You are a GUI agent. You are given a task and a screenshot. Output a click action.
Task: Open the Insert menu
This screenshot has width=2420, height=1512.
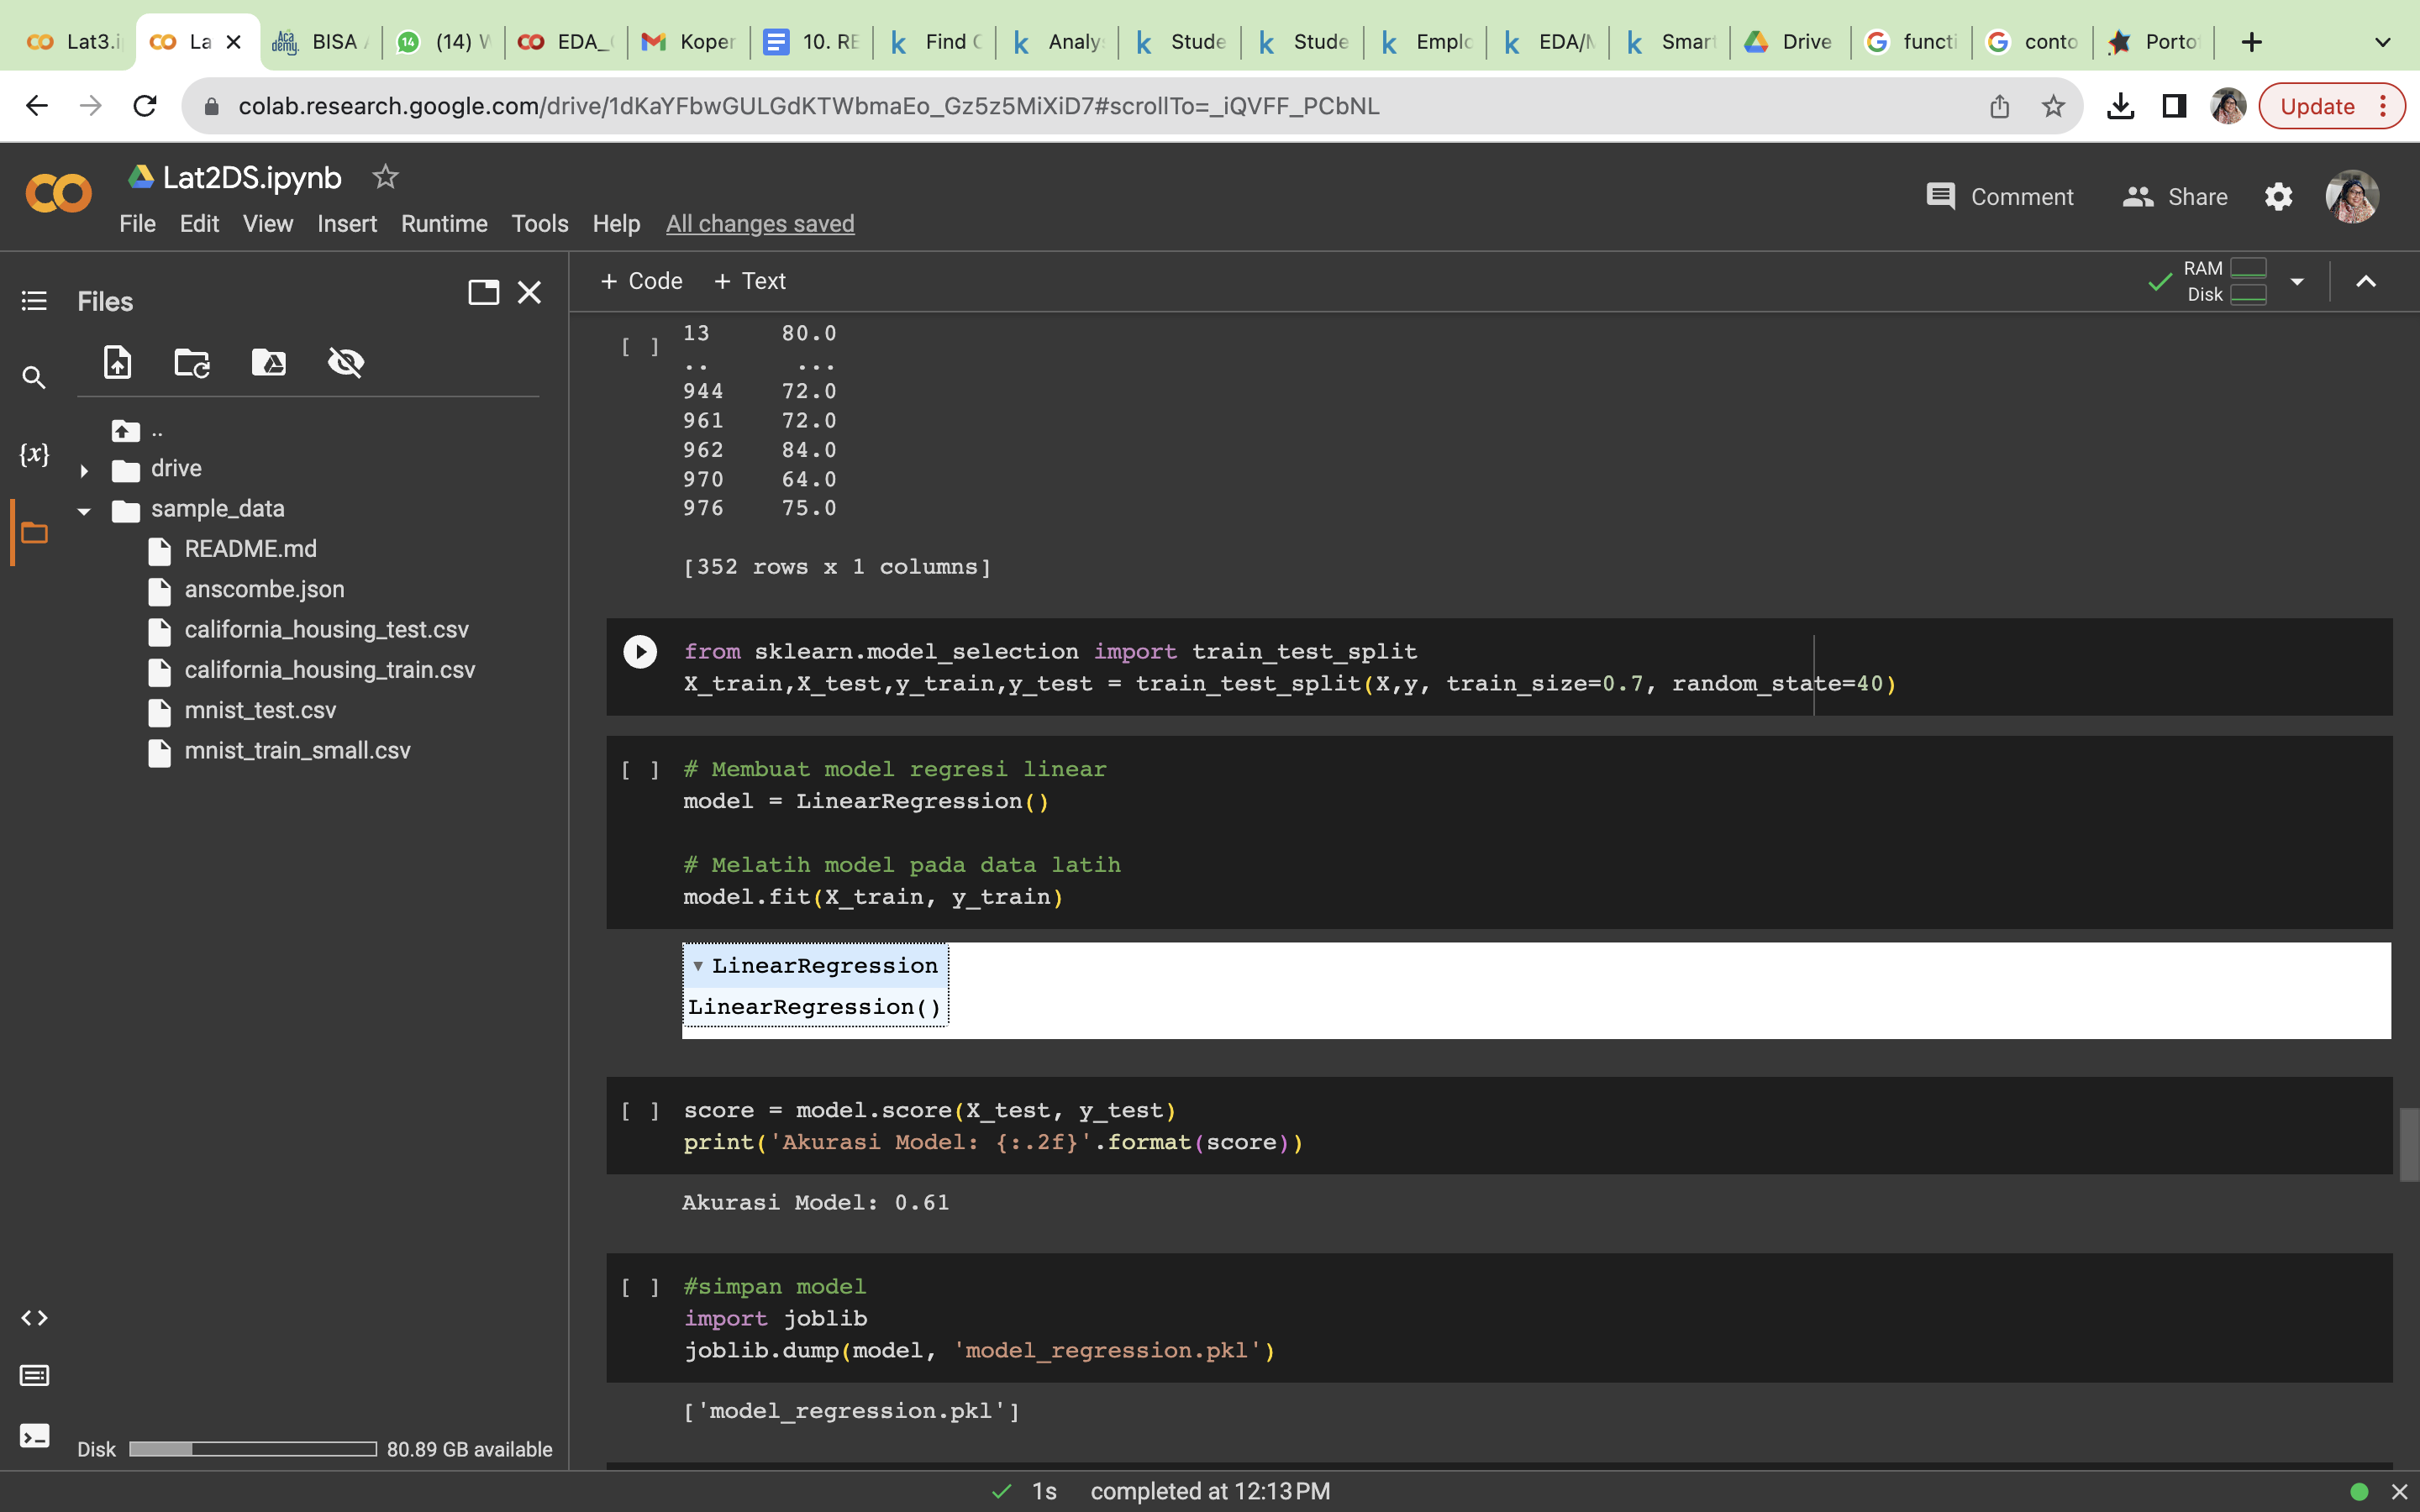(x=347, y=224)
